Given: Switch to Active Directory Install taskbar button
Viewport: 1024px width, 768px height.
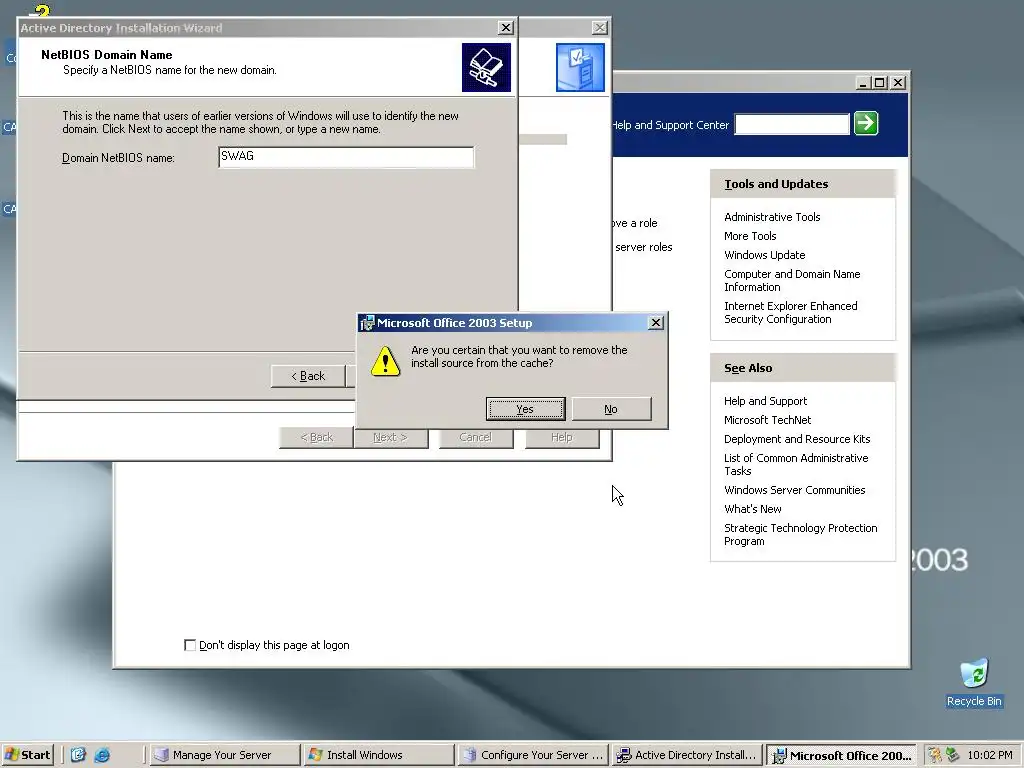Looking at the screenshot, I should pos(687,755).
